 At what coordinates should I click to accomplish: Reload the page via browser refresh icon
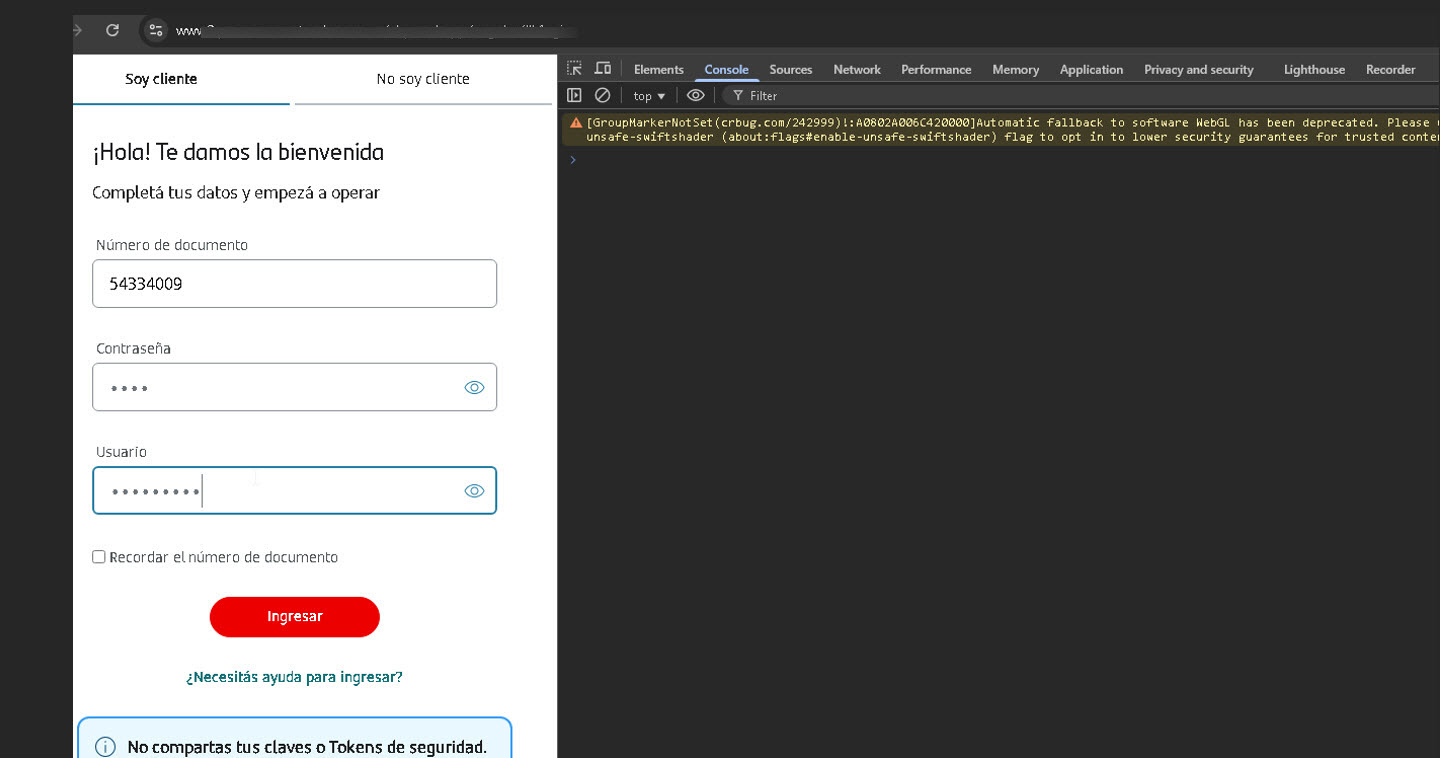[x=110, y=30]
